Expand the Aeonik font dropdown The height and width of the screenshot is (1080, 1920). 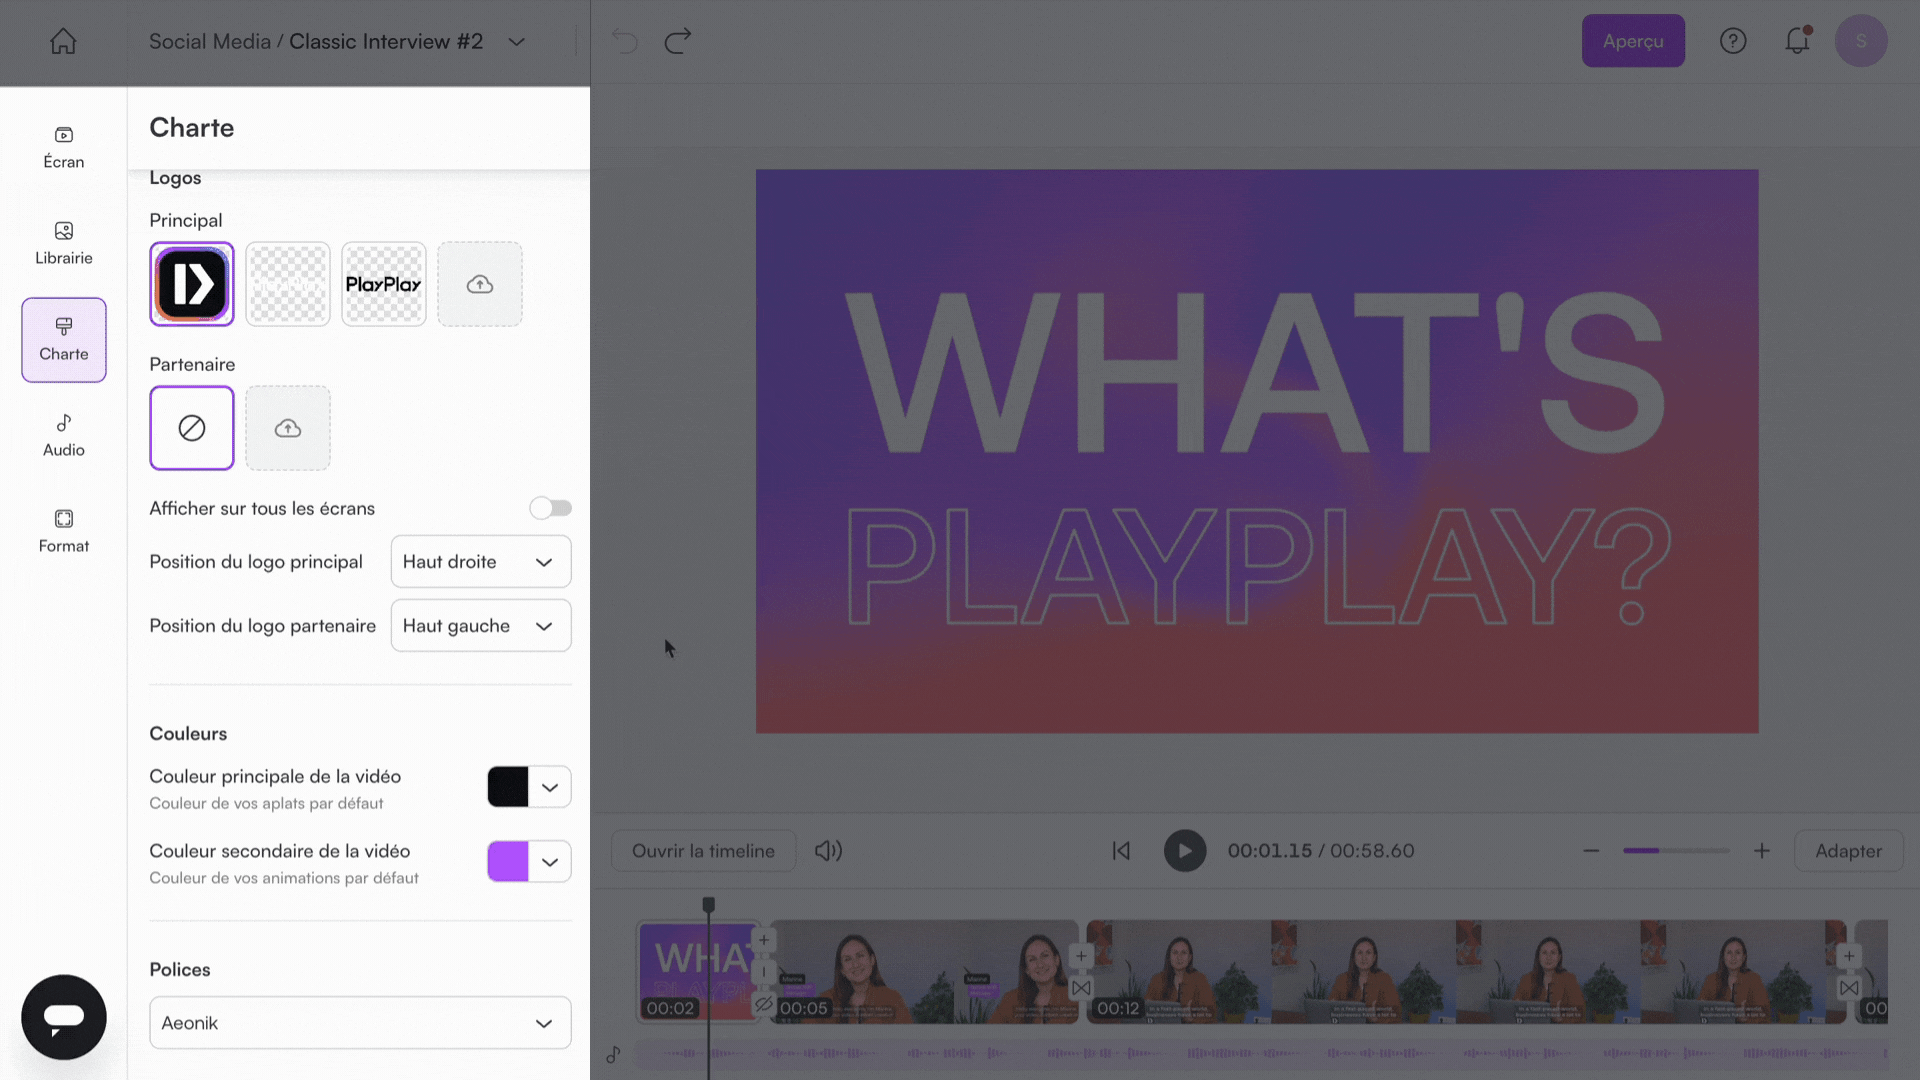pyautogui.click(x=360, y=1023)
